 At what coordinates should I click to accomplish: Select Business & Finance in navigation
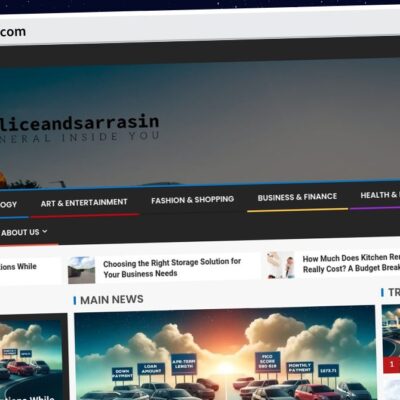point(297,197)
